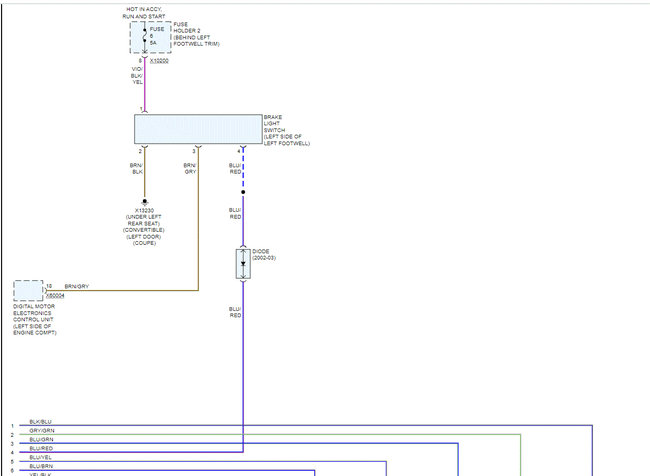Click the BLU/BRN label on wire 6

41,466
